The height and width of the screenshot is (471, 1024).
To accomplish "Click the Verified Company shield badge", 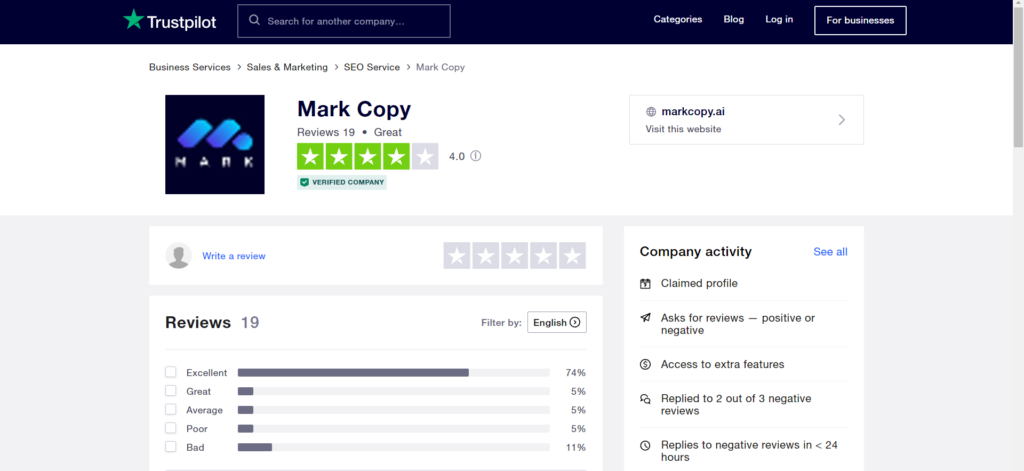I will tap(342, 182).
